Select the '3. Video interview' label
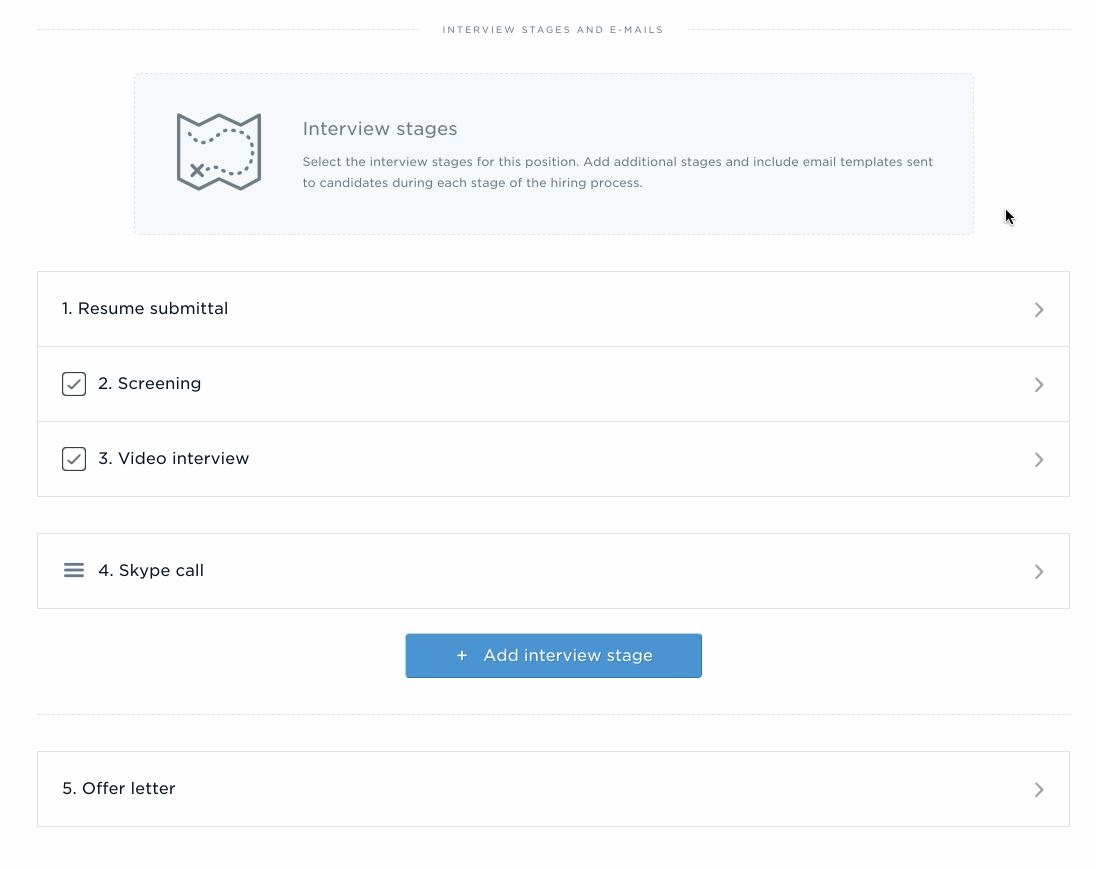The width and height of the screenshot is (1096, 869). point(173,458)
